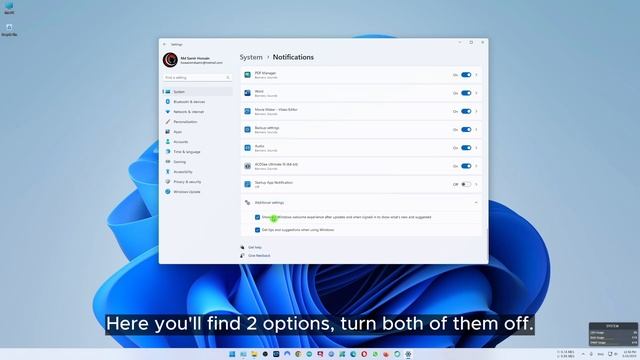Open the Give feedback link

coord(259,256)
